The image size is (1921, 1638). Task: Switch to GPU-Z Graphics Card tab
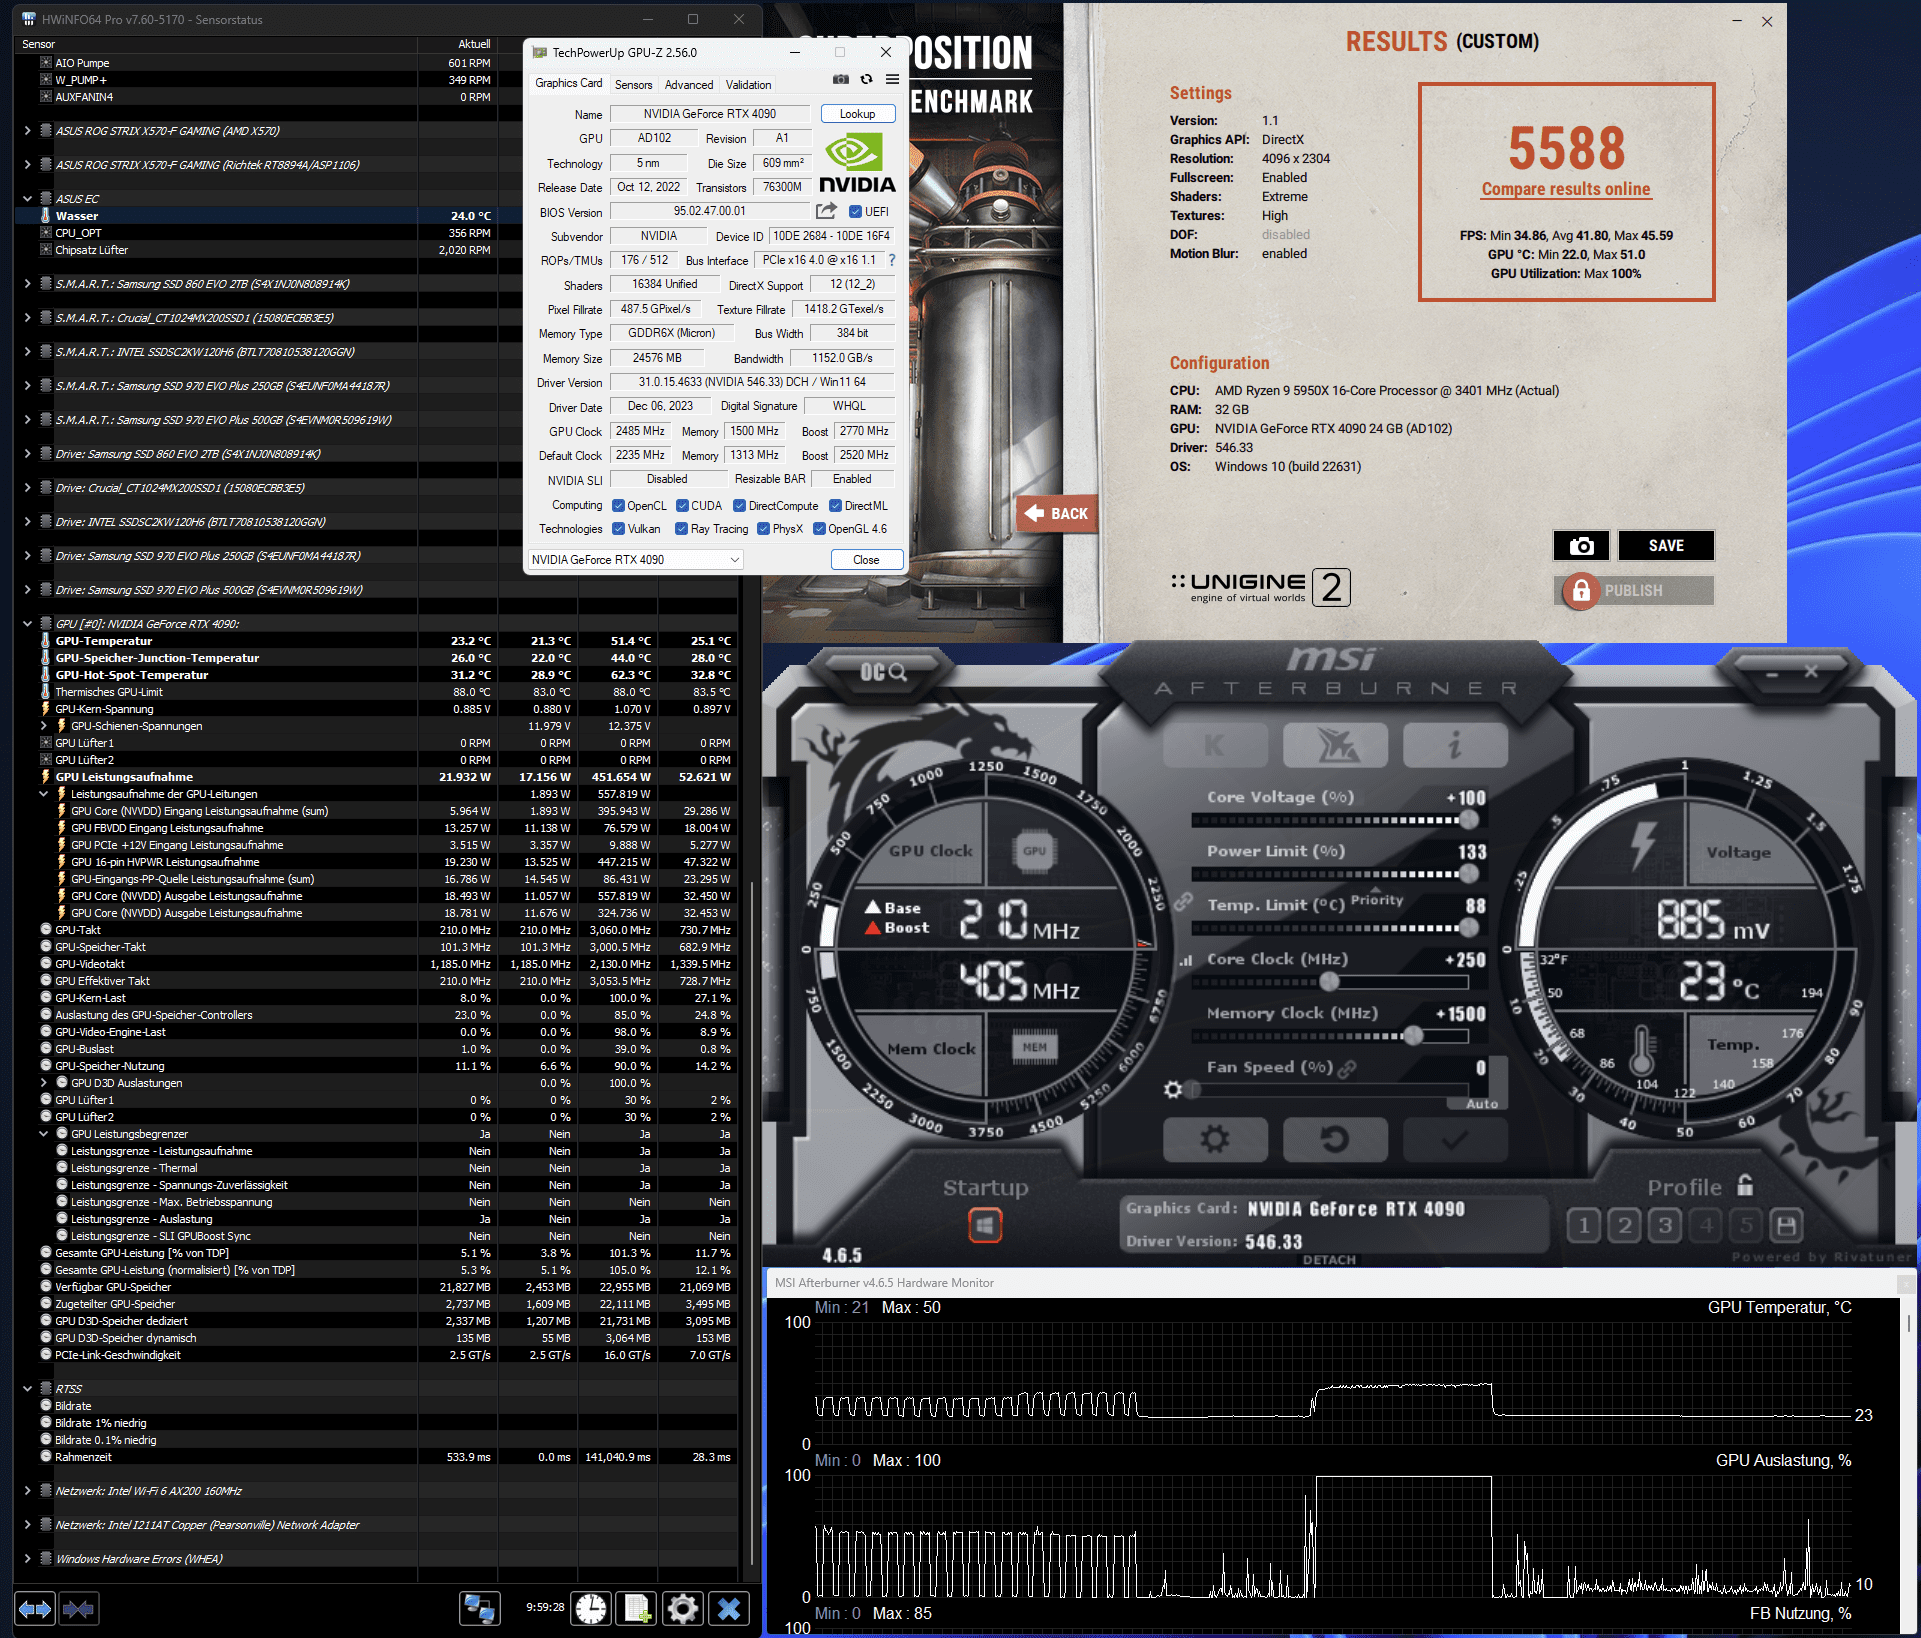click(x=568, y=84)
